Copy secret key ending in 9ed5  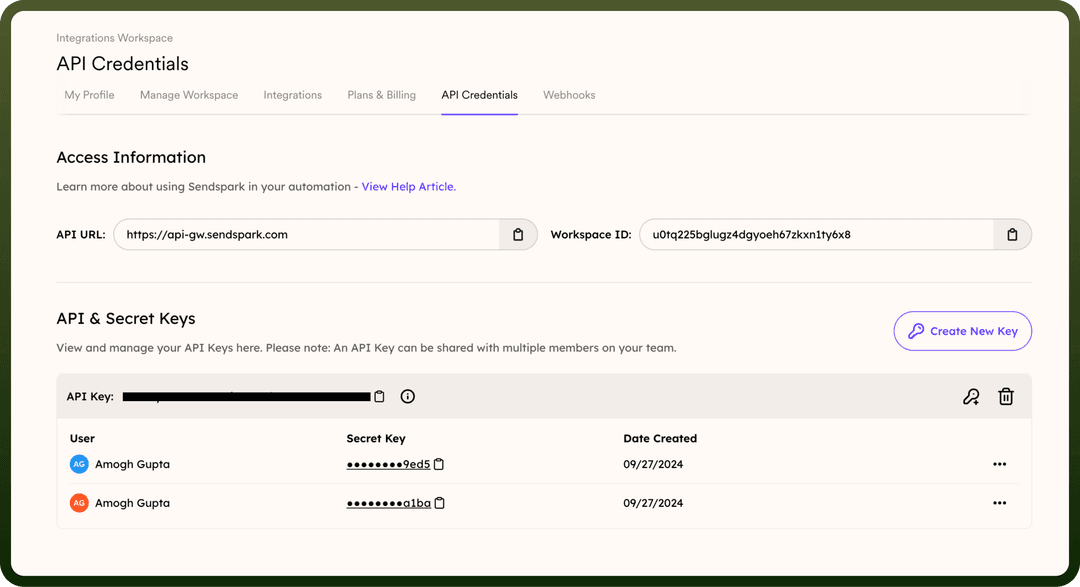click(x=439, y=464)
